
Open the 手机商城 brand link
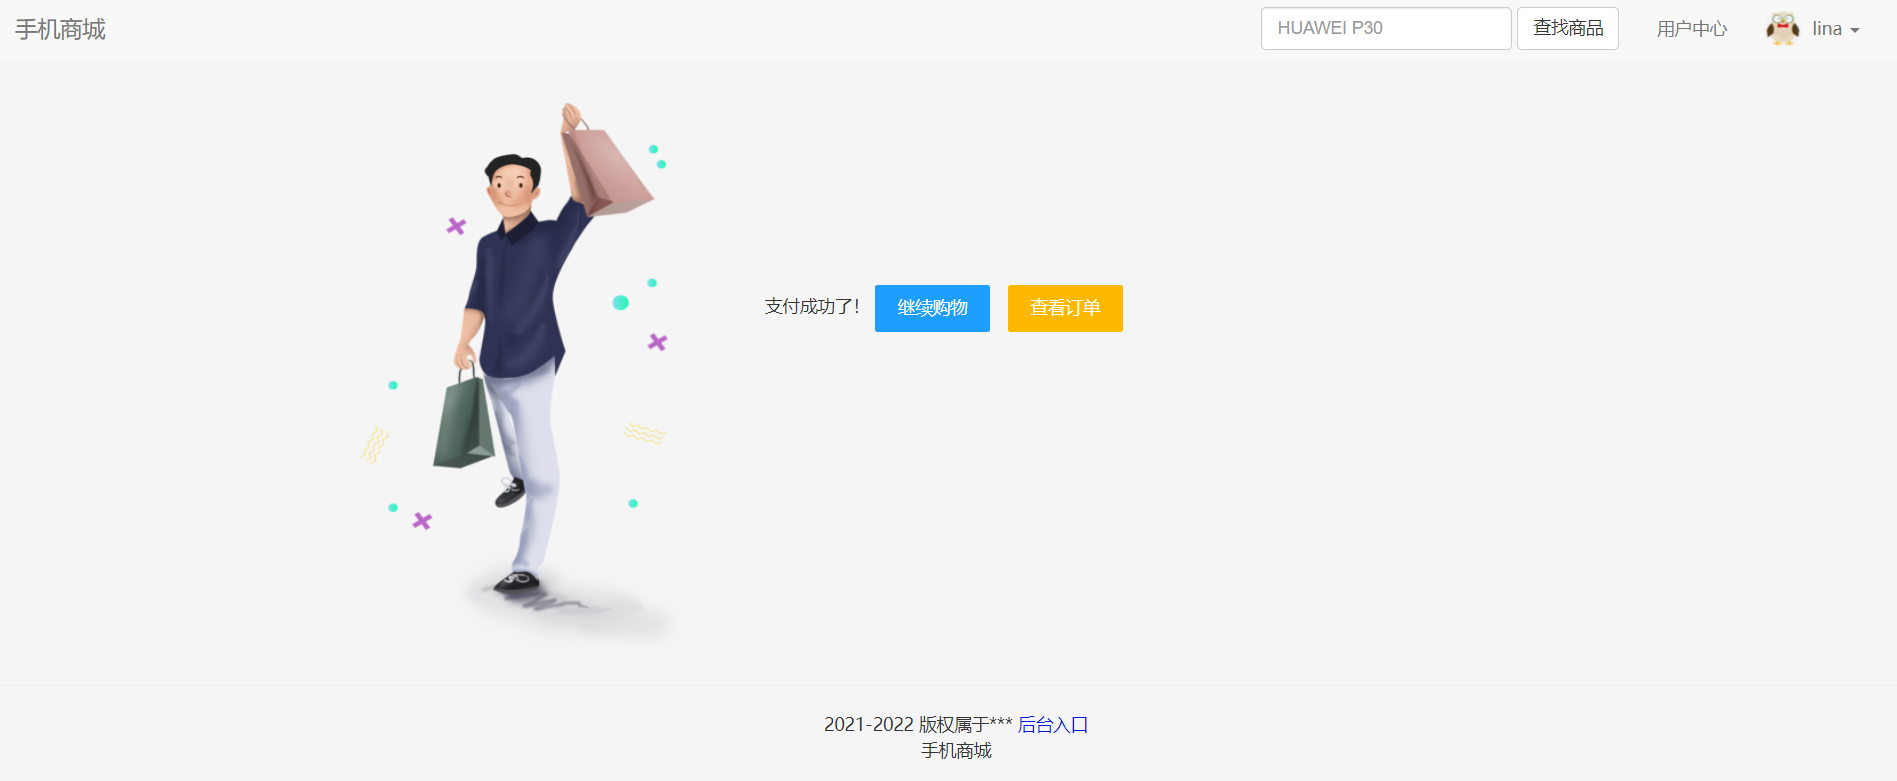(x=60, y=30)
